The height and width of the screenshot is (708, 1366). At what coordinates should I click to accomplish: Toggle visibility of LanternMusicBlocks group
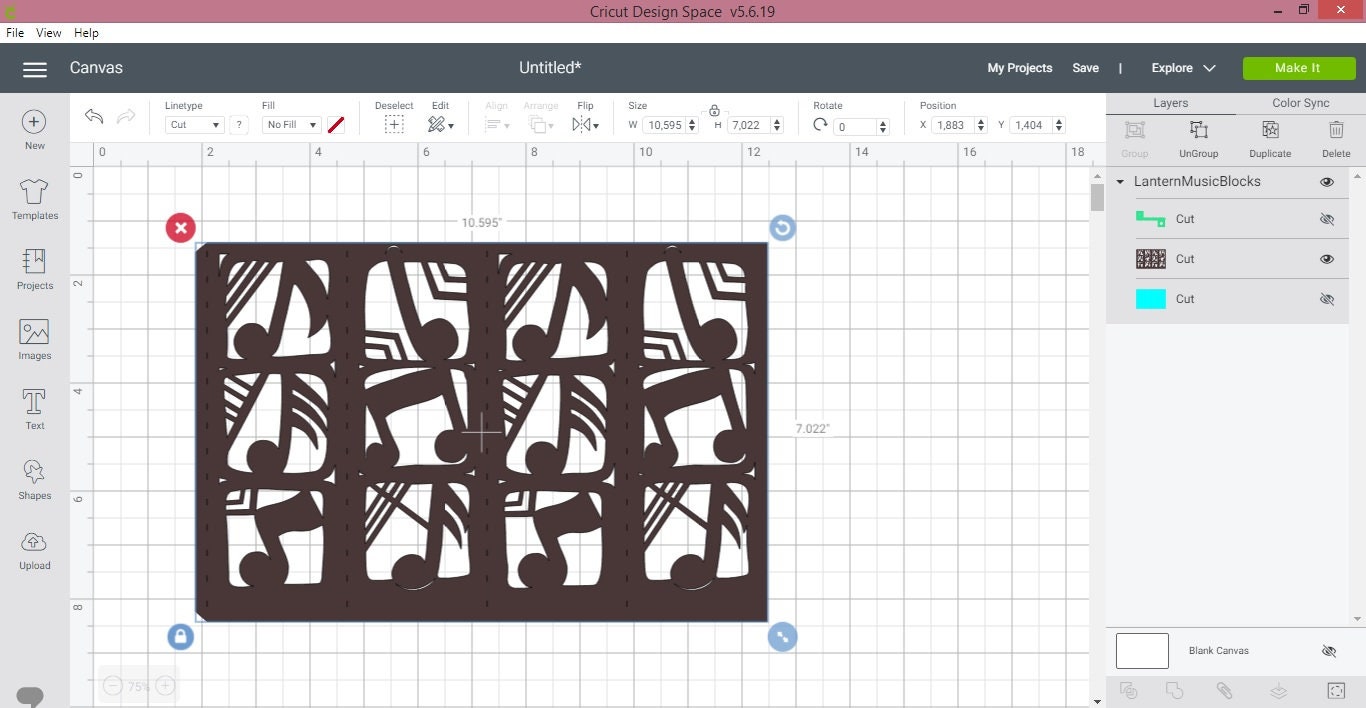tap(1327, 182)
